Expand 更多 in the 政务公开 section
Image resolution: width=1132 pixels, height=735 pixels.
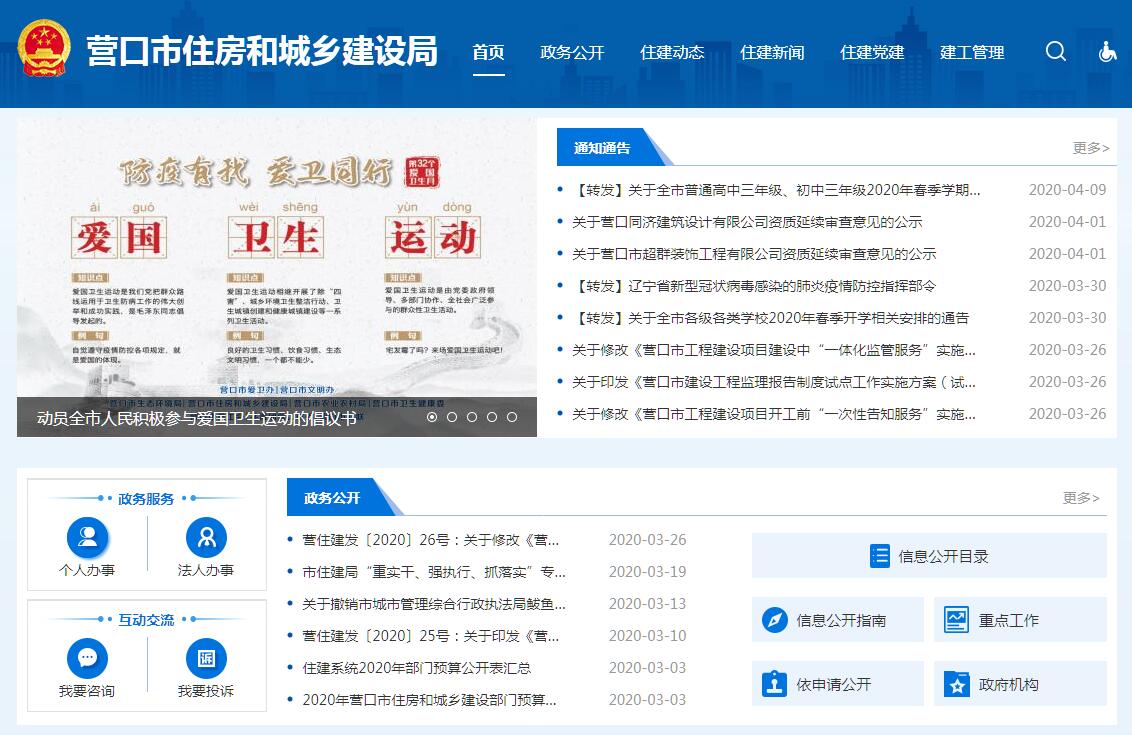click(x=1080, y=498)
